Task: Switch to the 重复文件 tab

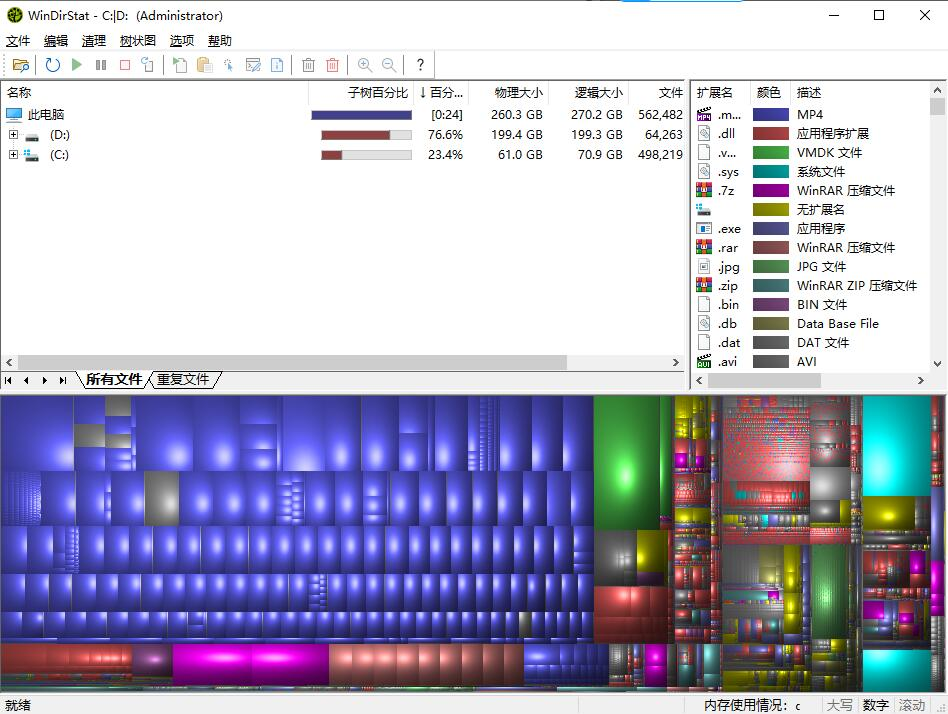Action: pos(183,380)
